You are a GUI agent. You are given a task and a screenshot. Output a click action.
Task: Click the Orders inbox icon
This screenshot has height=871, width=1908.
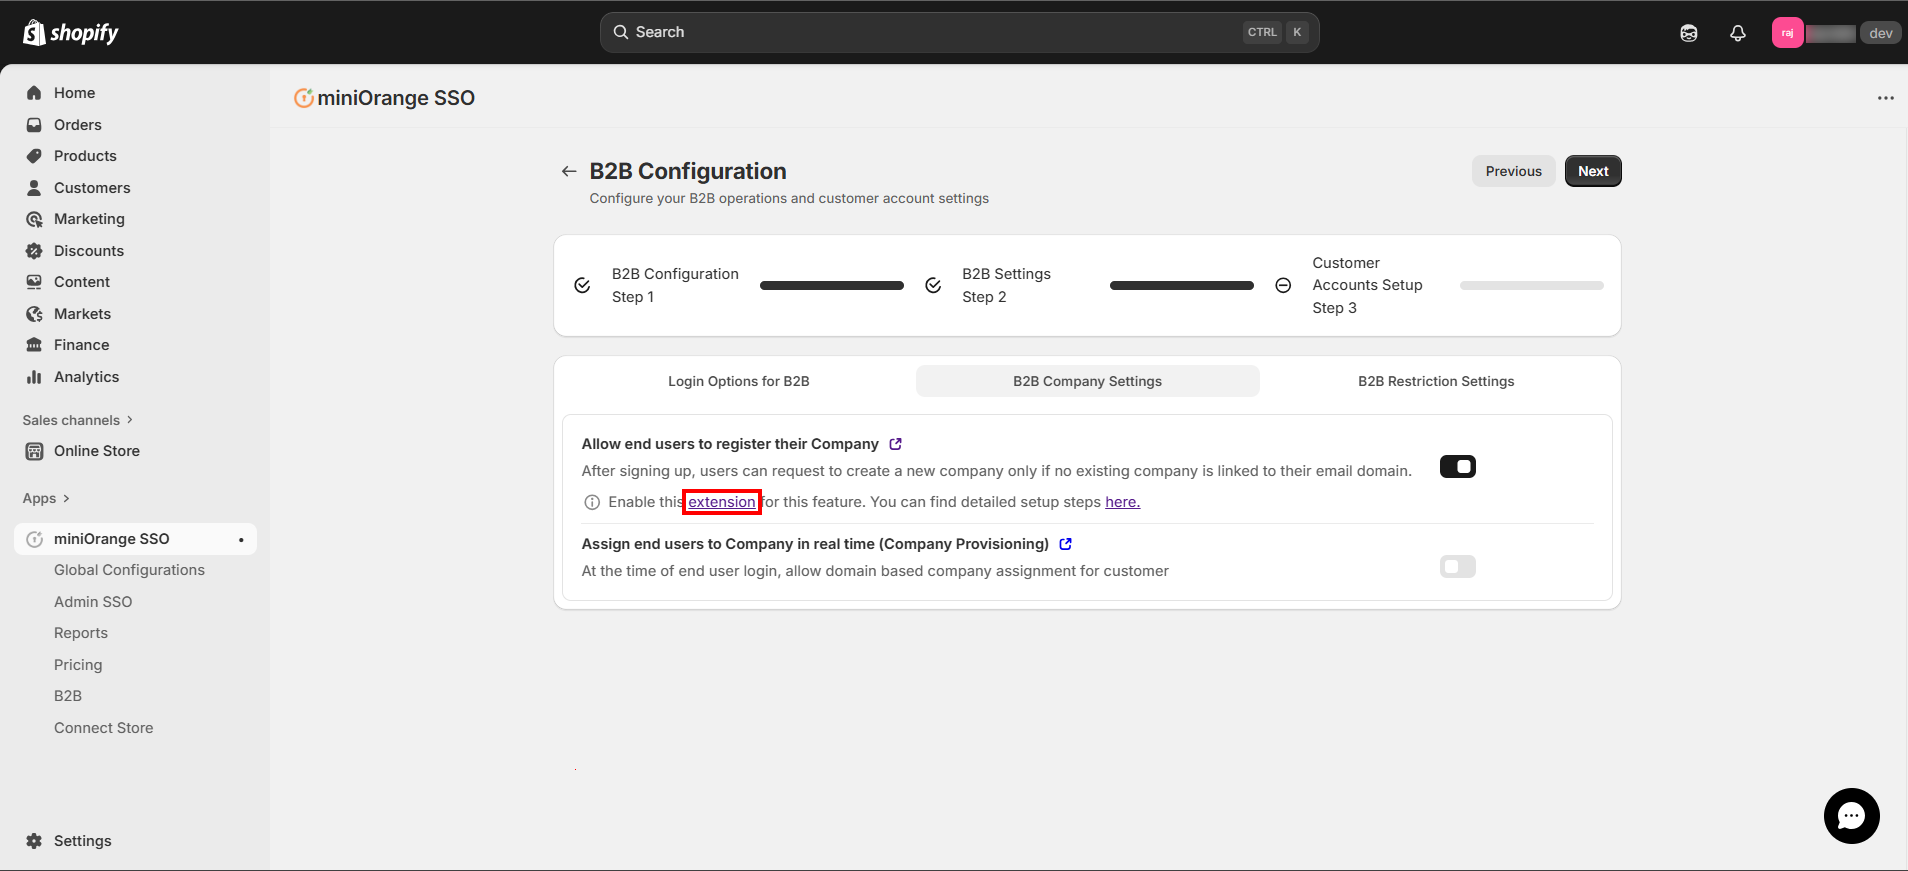click(34, 125)
